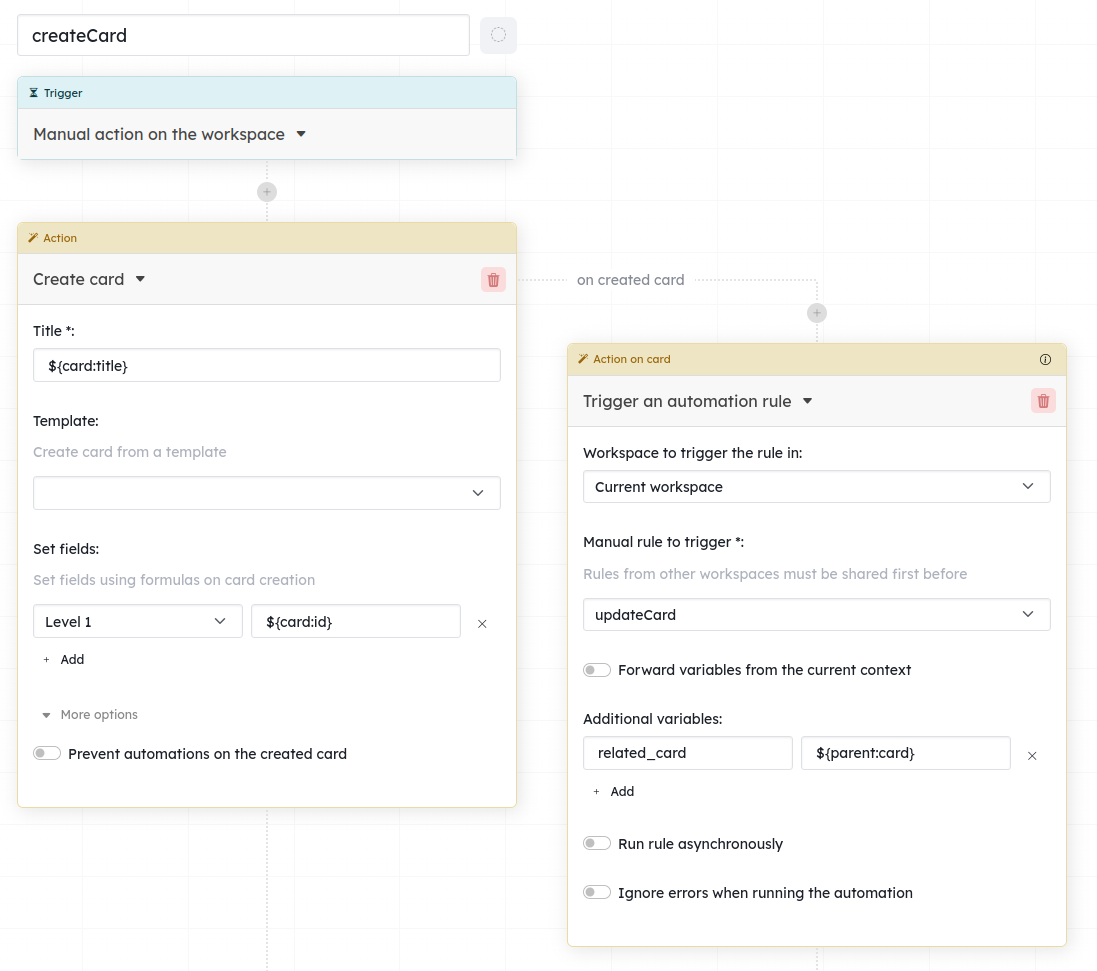Add another field under Set fields
Image resolution: width=1097 pixels, height=971 pixels.
(x=64, y=660)
